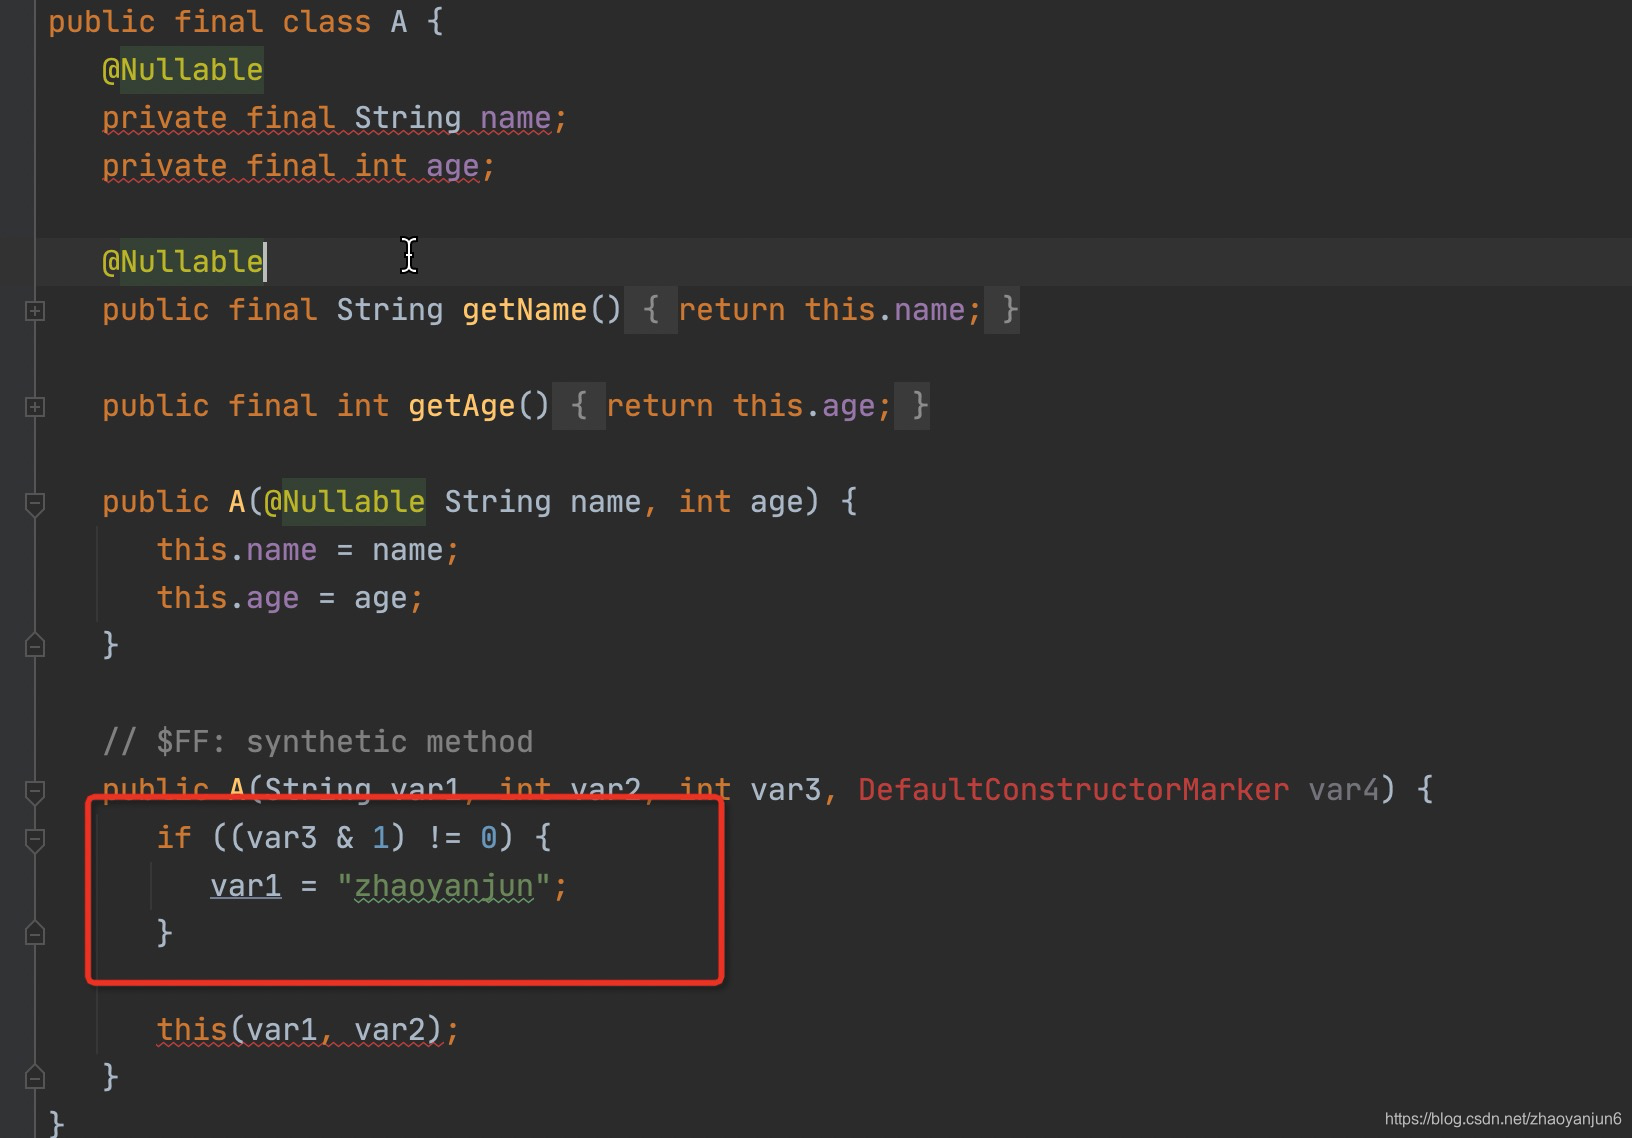Screen dimensions: 1632x1138
Task: Click the getAge method name
Action: [461, 406]
